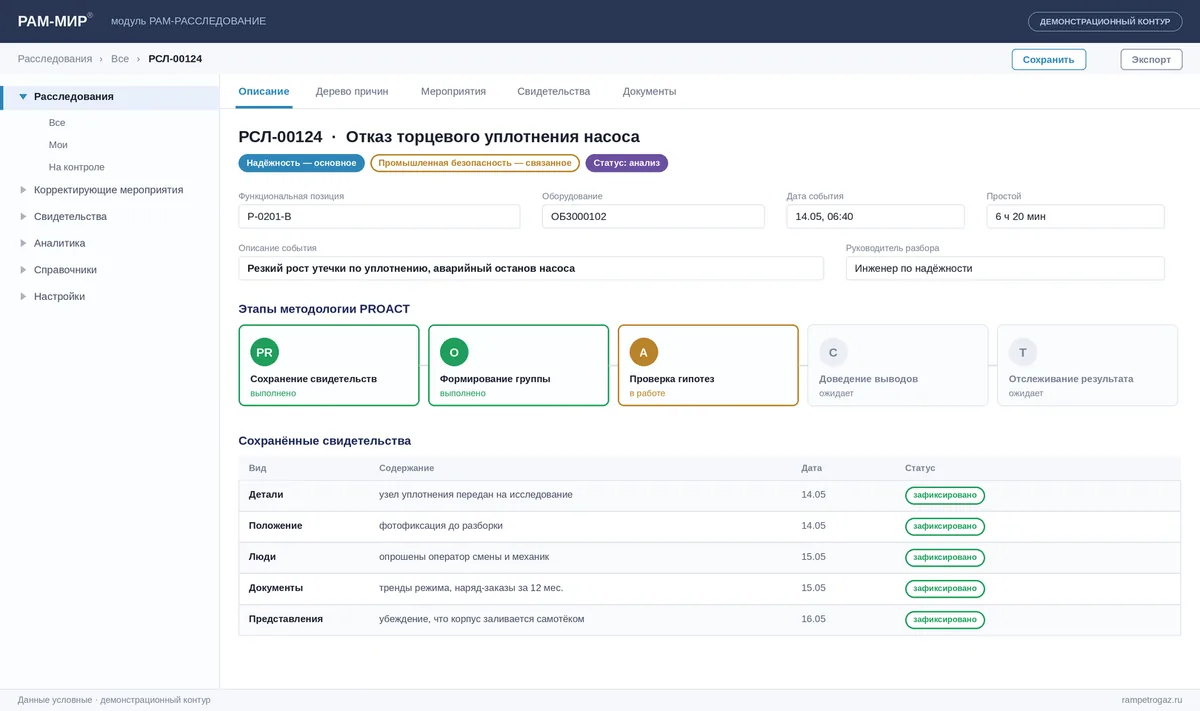Click 'тренды режима, наряд-заказы за 12 мес.' cell

(x=470, y=588)
